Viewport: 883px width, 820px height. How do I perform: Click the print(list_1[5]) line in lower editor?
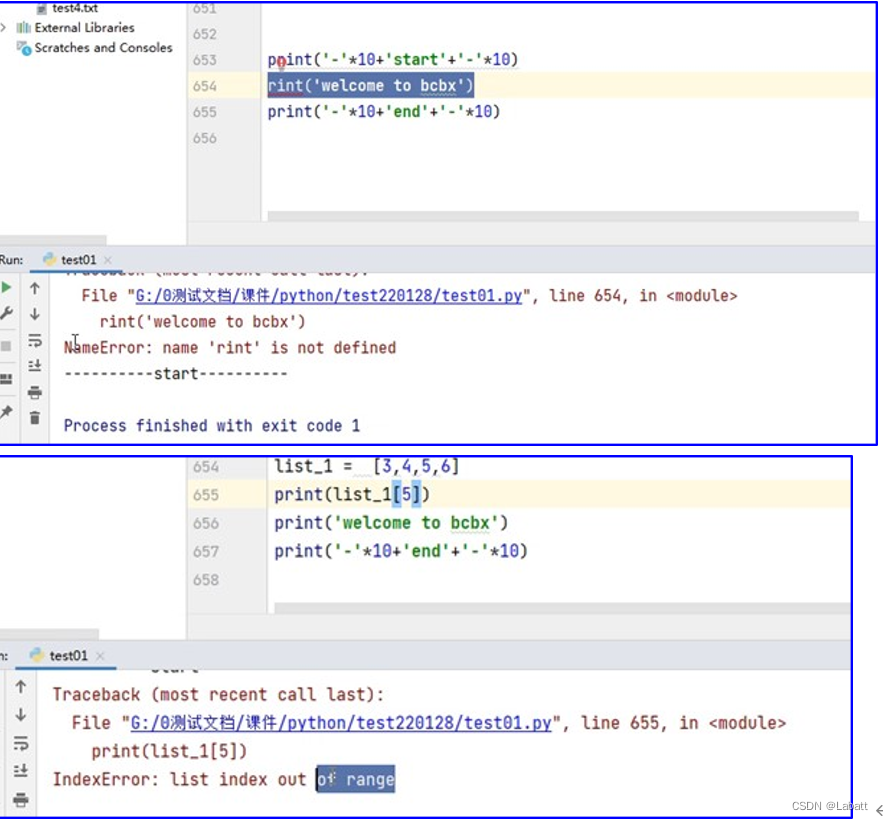pos(352,494)
